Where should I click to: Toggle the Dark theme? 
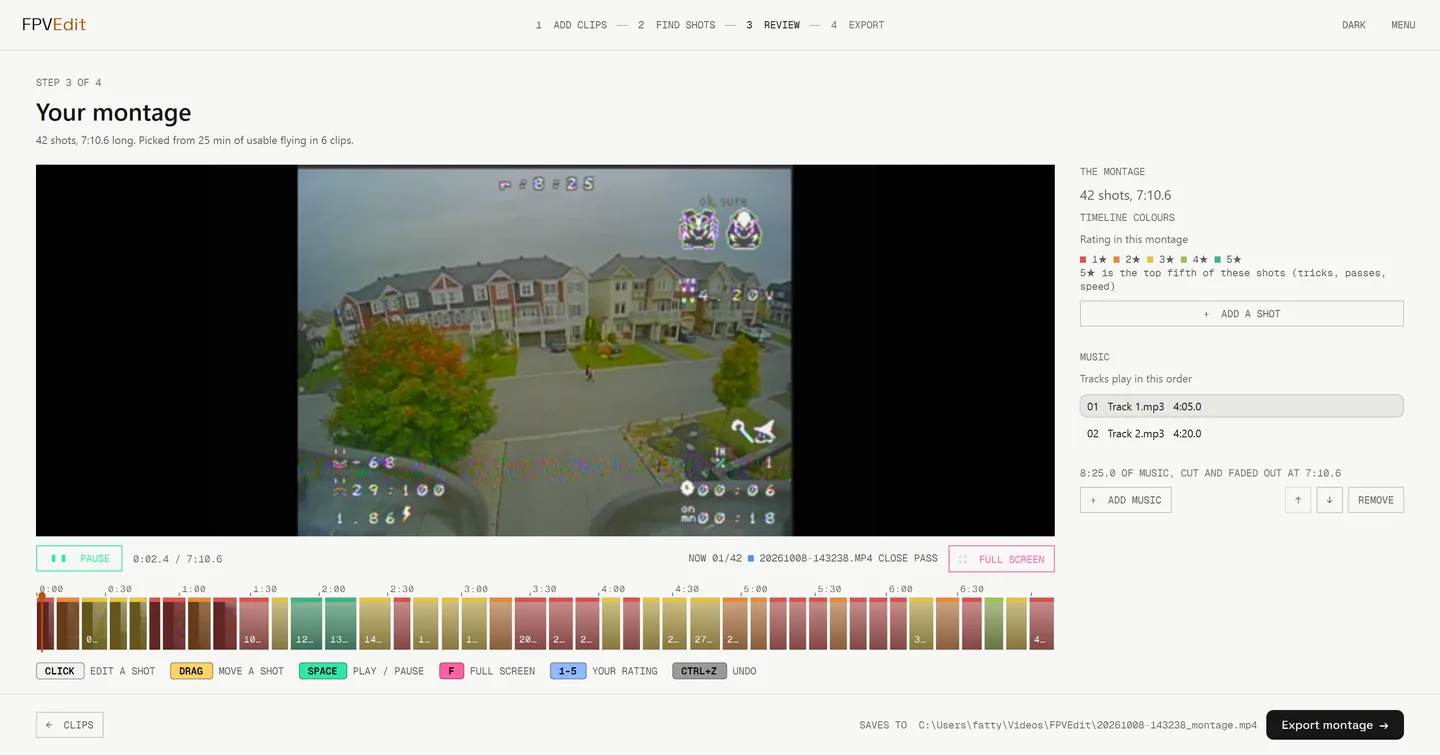[1354, 25]
